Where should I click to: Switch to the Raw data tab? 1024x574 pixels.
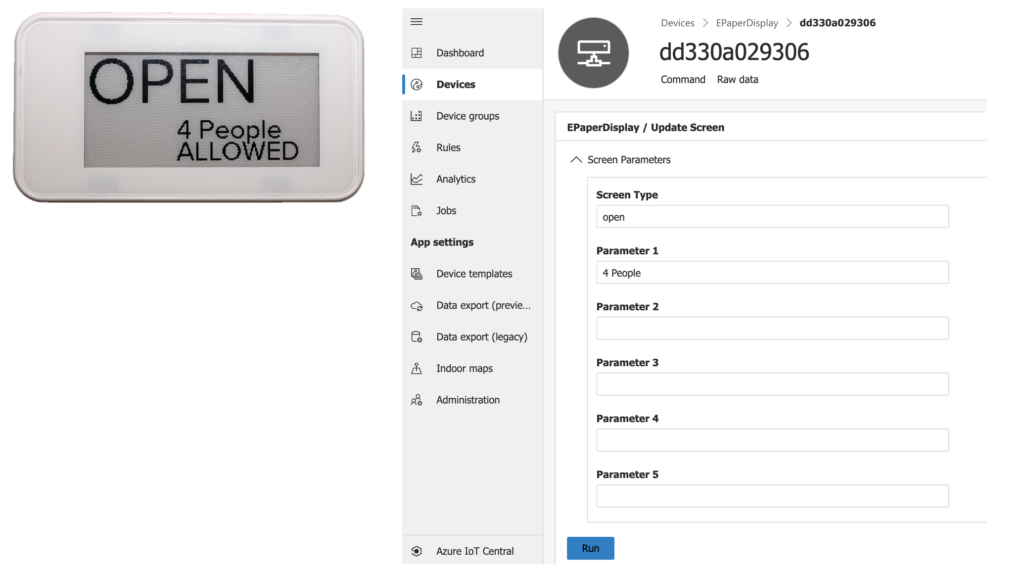point(737,80)
